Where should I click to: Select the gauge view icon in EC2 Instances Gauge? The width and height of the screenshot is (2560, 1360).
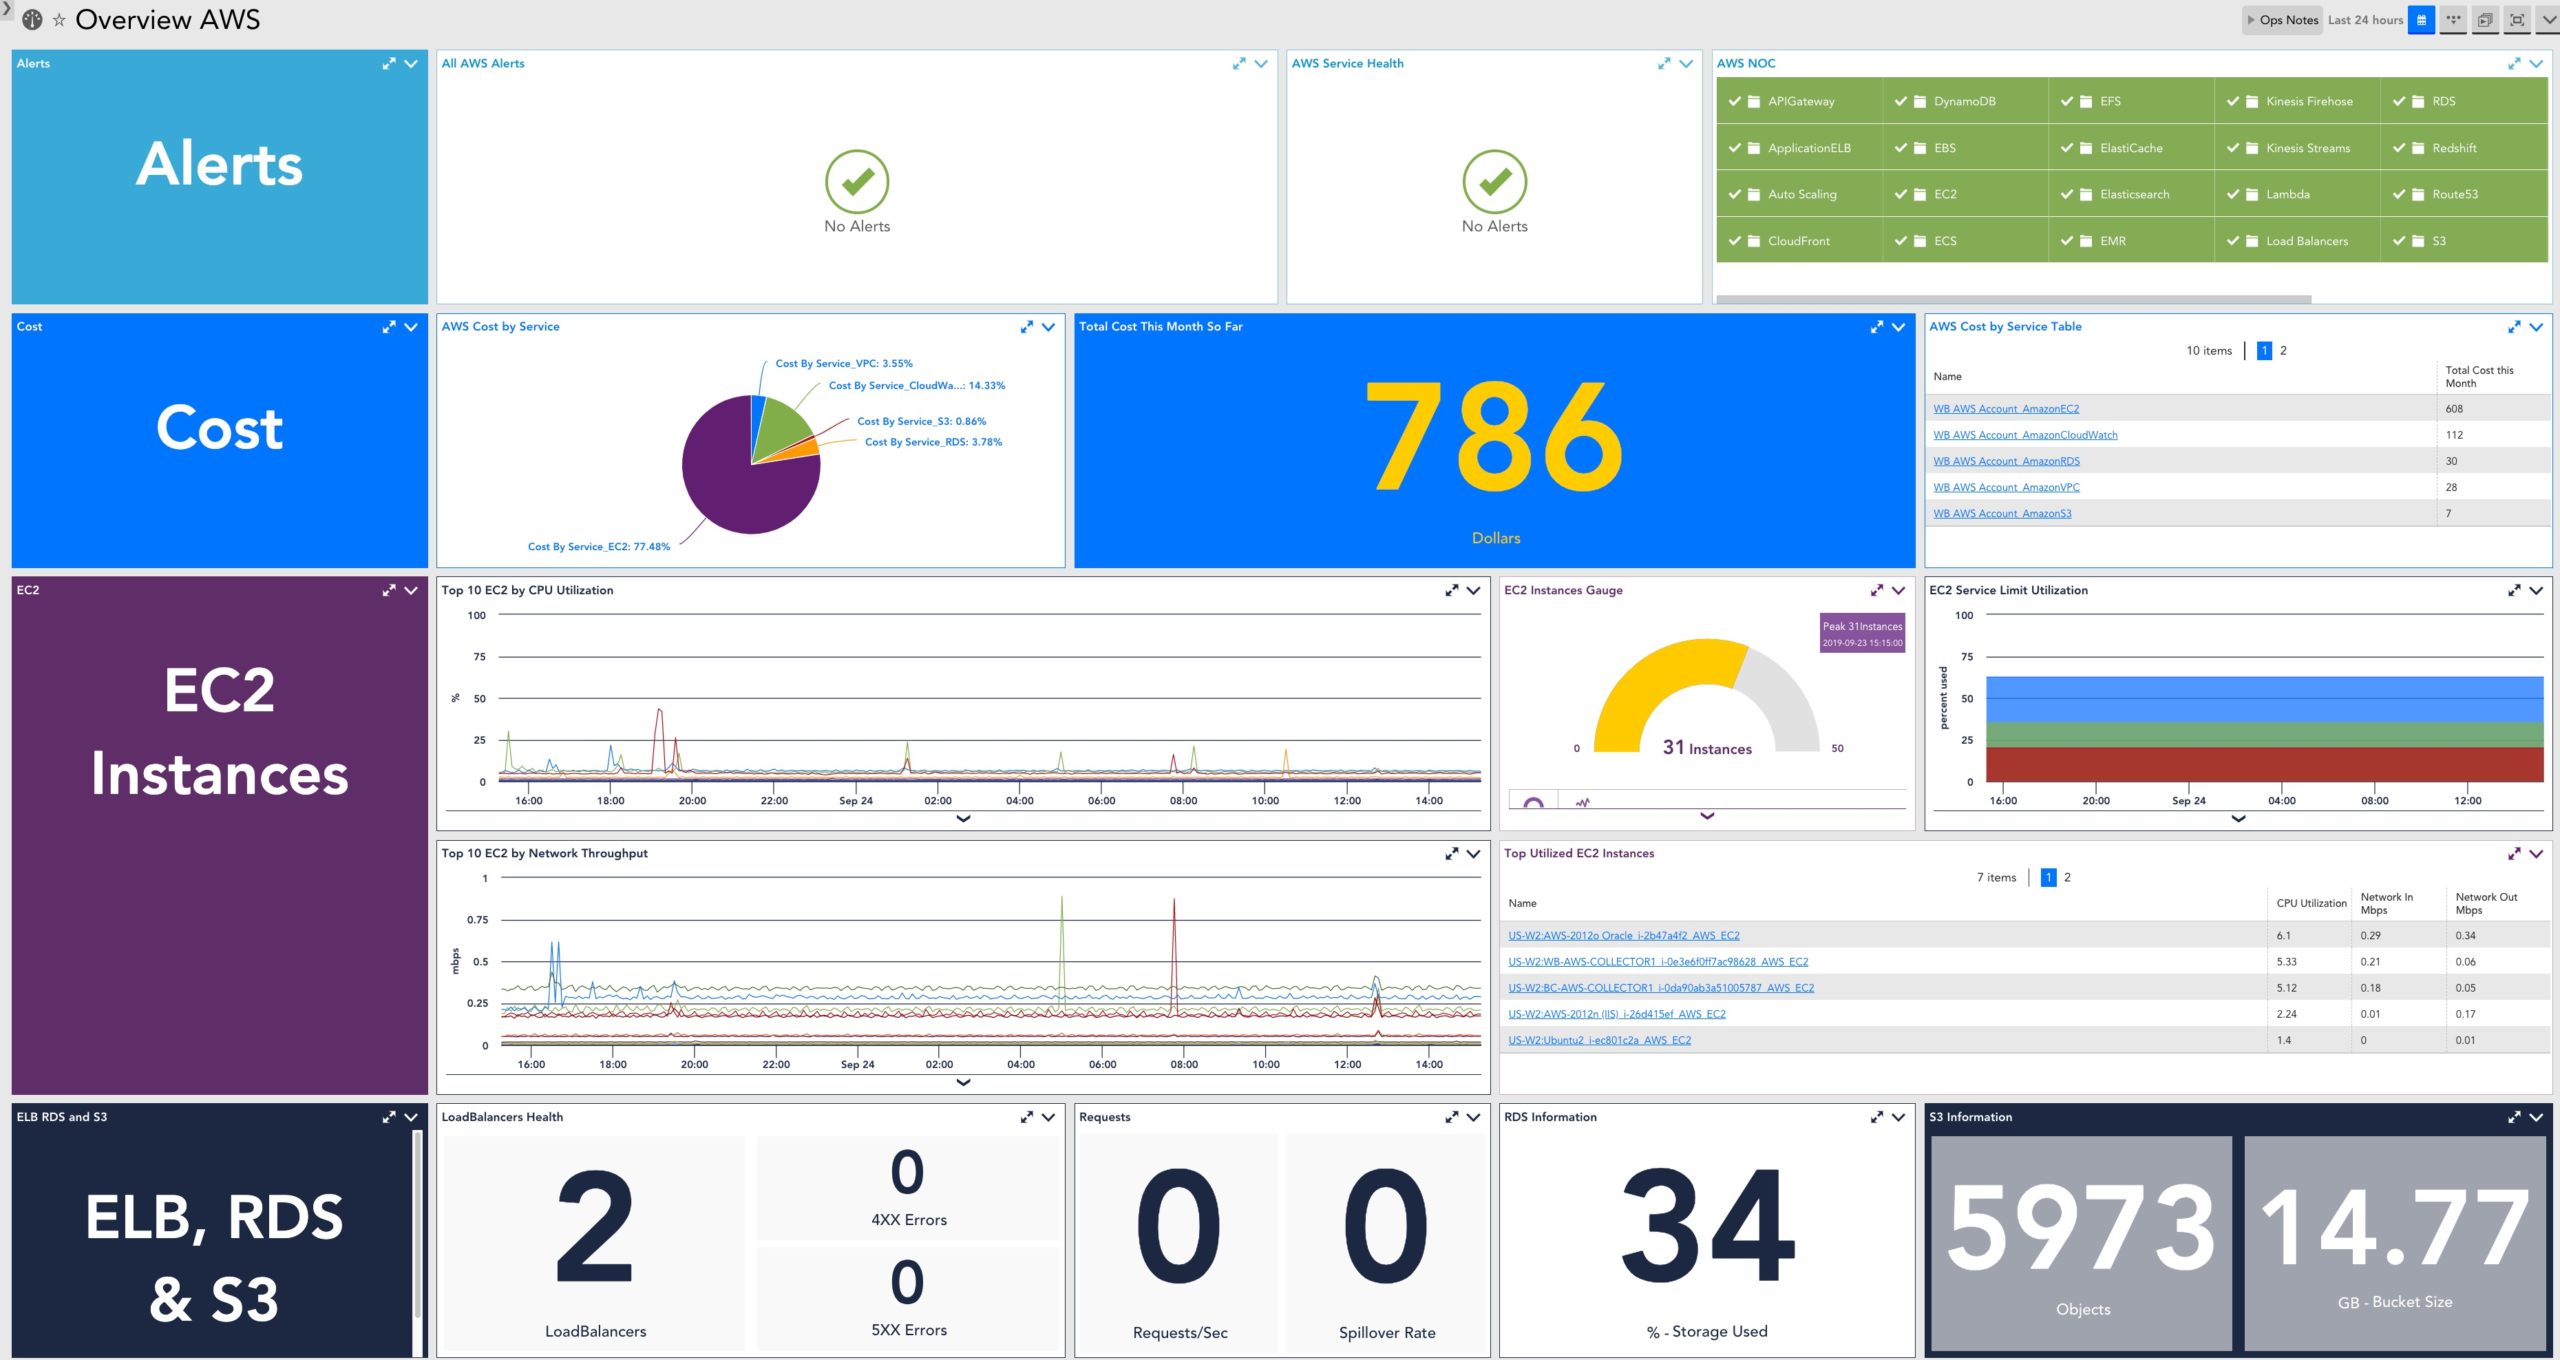pyautogui.click(x=1532, y=802)
